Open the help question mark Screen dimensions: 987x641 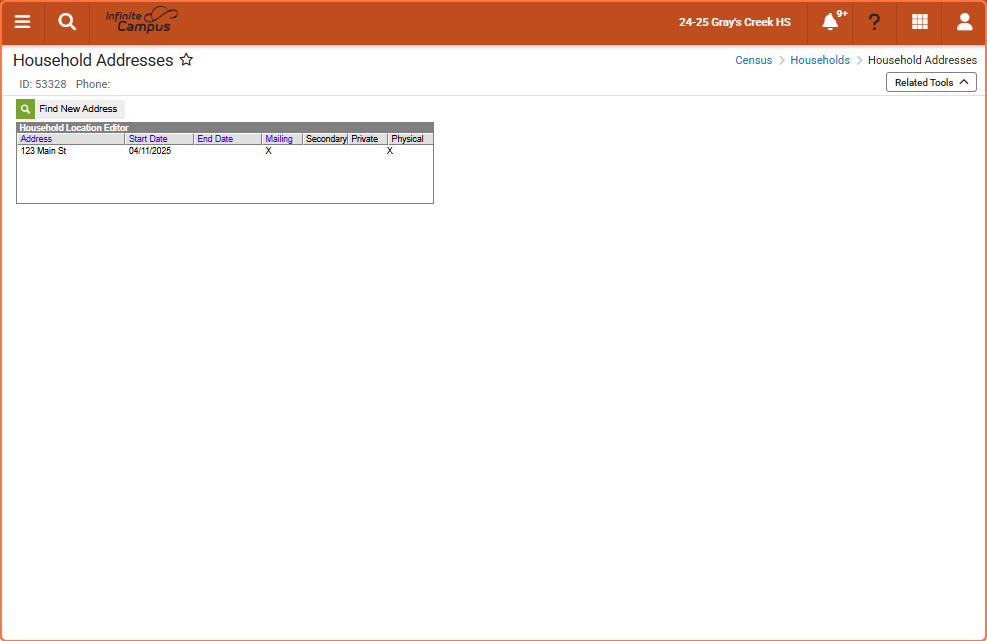[874, 22]
